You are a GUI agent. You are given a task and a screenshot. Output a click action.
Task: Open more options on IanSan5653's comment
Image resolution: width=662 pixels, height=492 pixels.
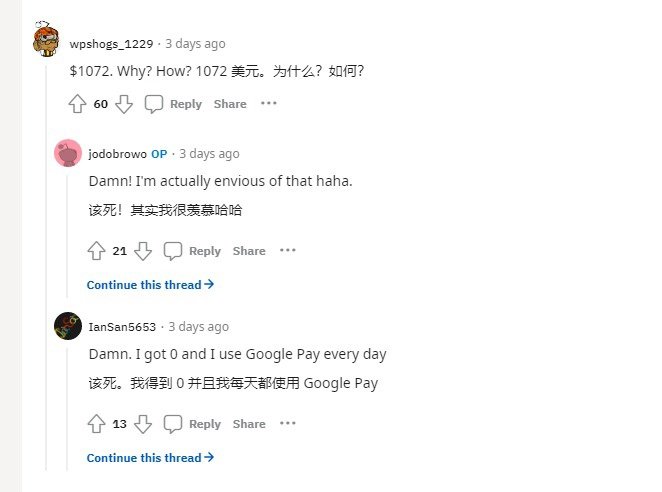click(288, 424)
